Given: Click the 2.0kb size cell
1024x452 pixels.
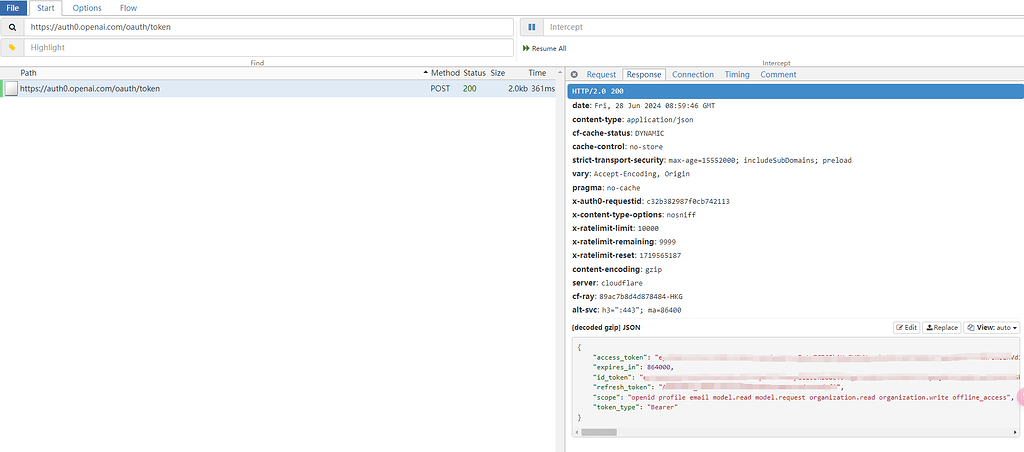Looking at the screenshot, I should click(x=517, y=88).
